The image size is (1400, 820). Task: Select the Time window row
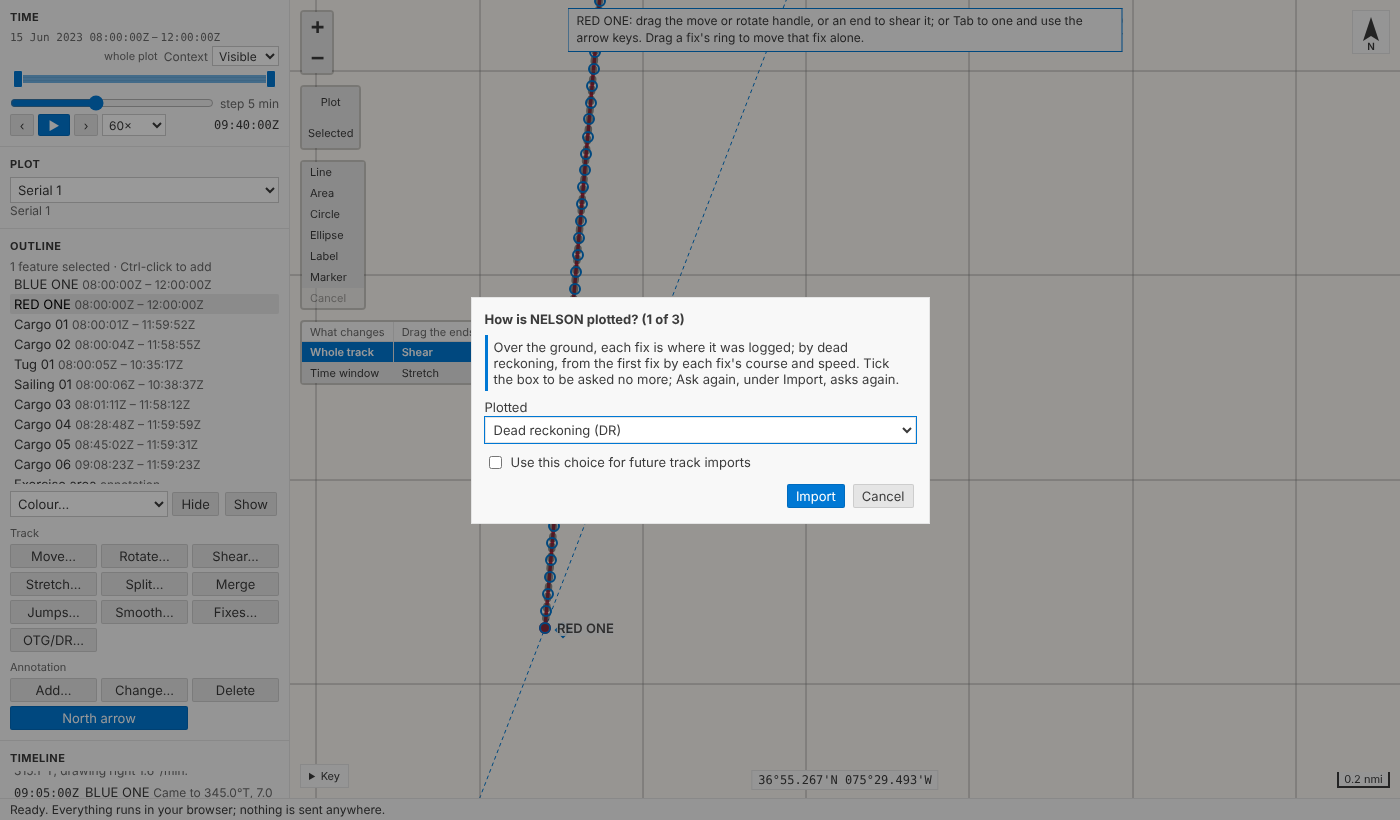point(347,373)
